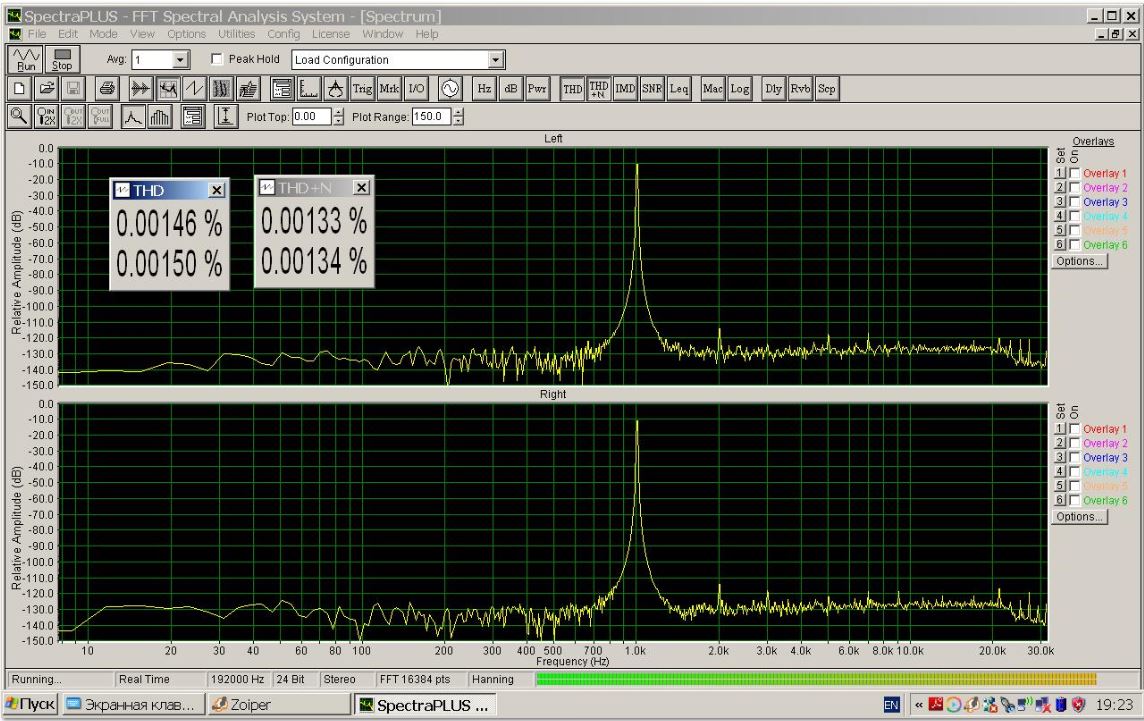Click the Plot Range stepper arrows
The image size is (1144, 721).
pos(457,117)
